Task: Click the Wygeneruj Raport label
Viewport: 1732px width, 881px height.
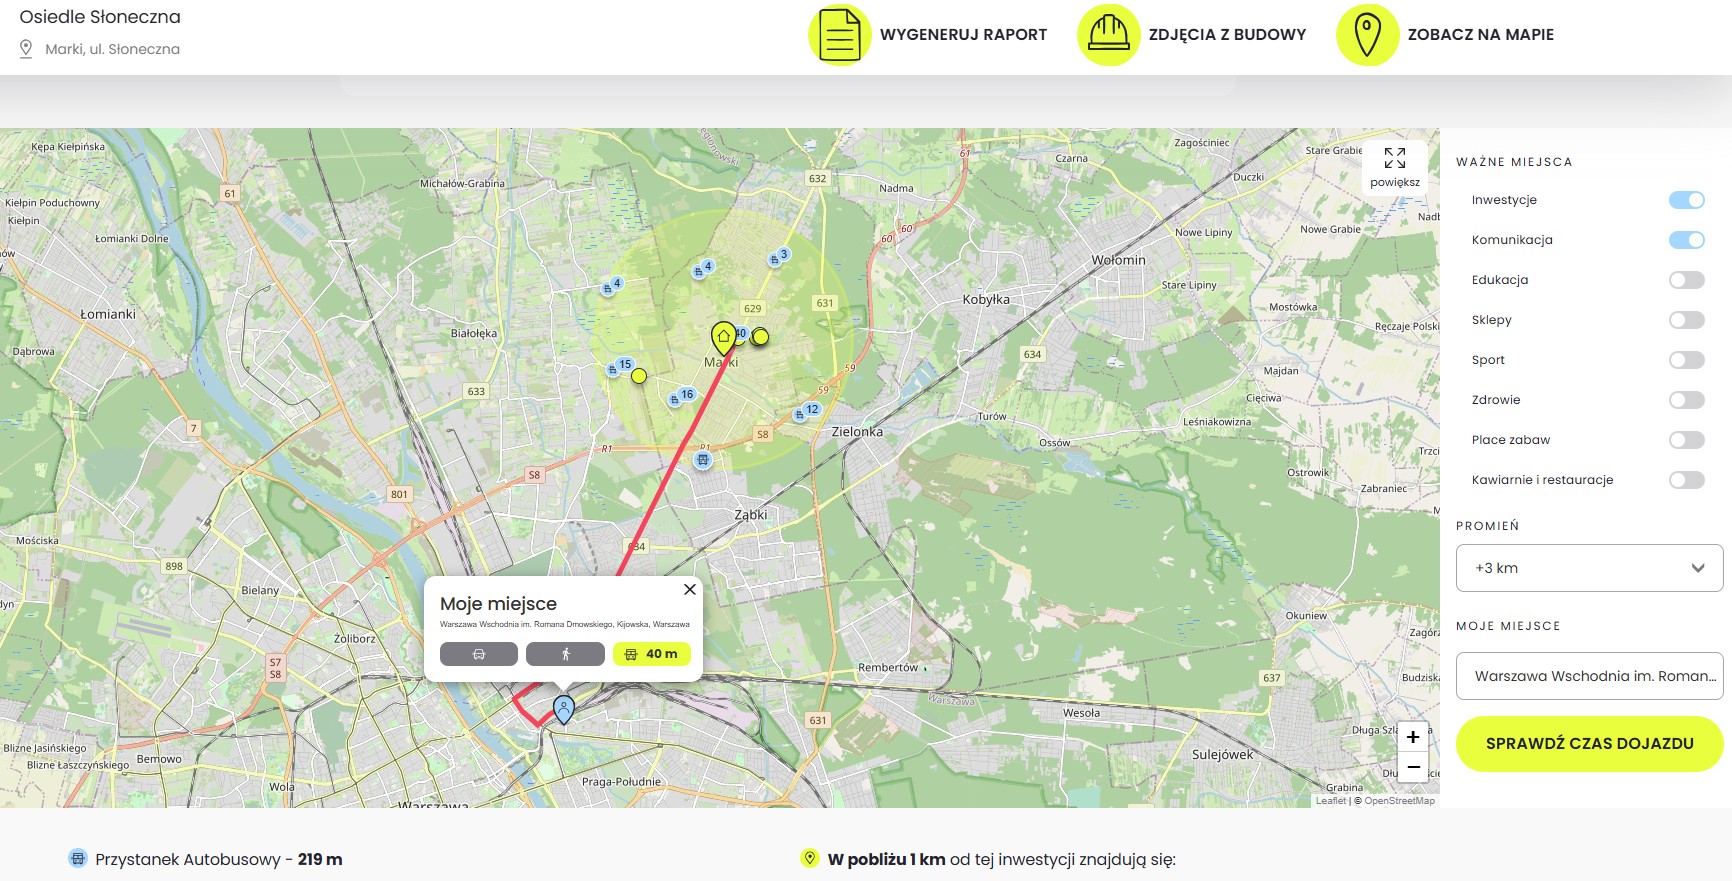Action: coord(963,35)
